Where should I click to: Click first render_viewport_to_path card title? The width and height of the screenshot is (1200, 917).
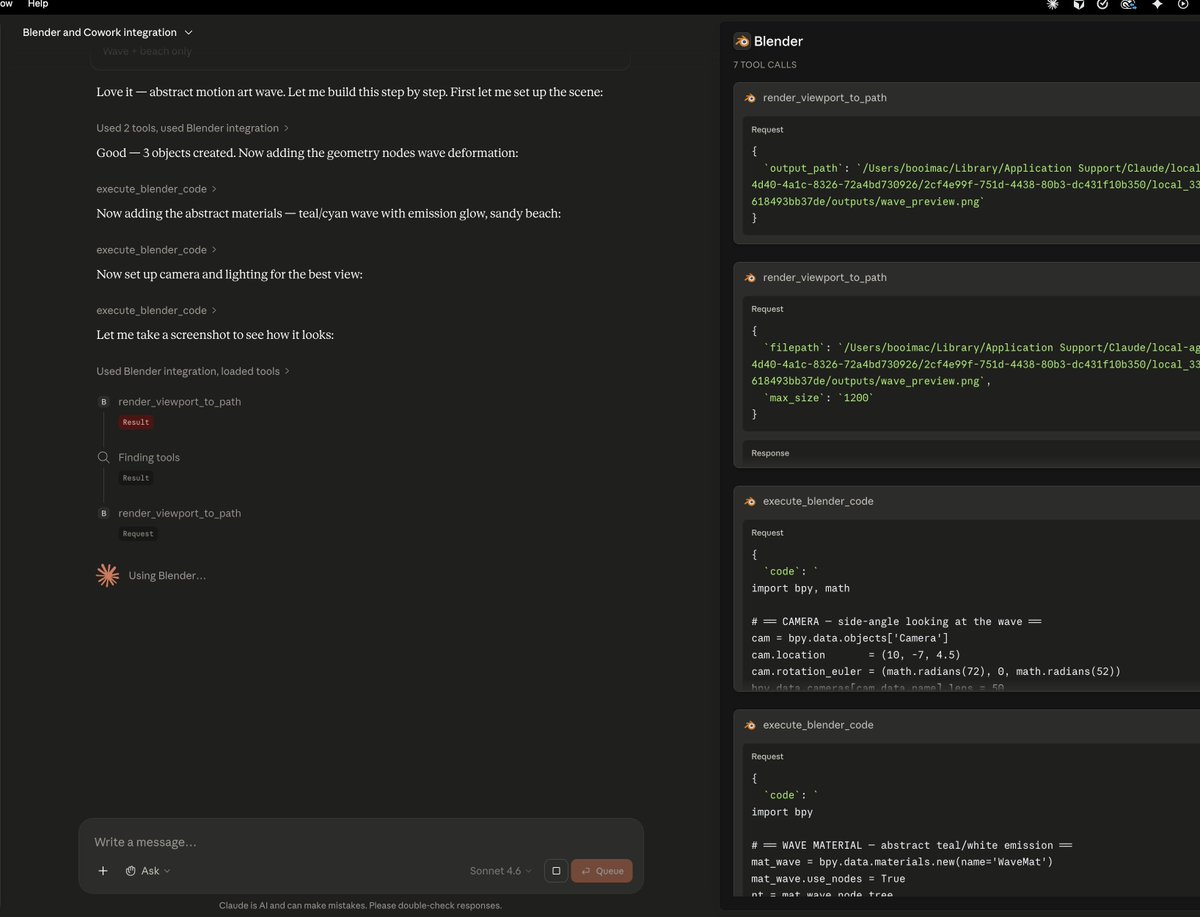[824, 98]
